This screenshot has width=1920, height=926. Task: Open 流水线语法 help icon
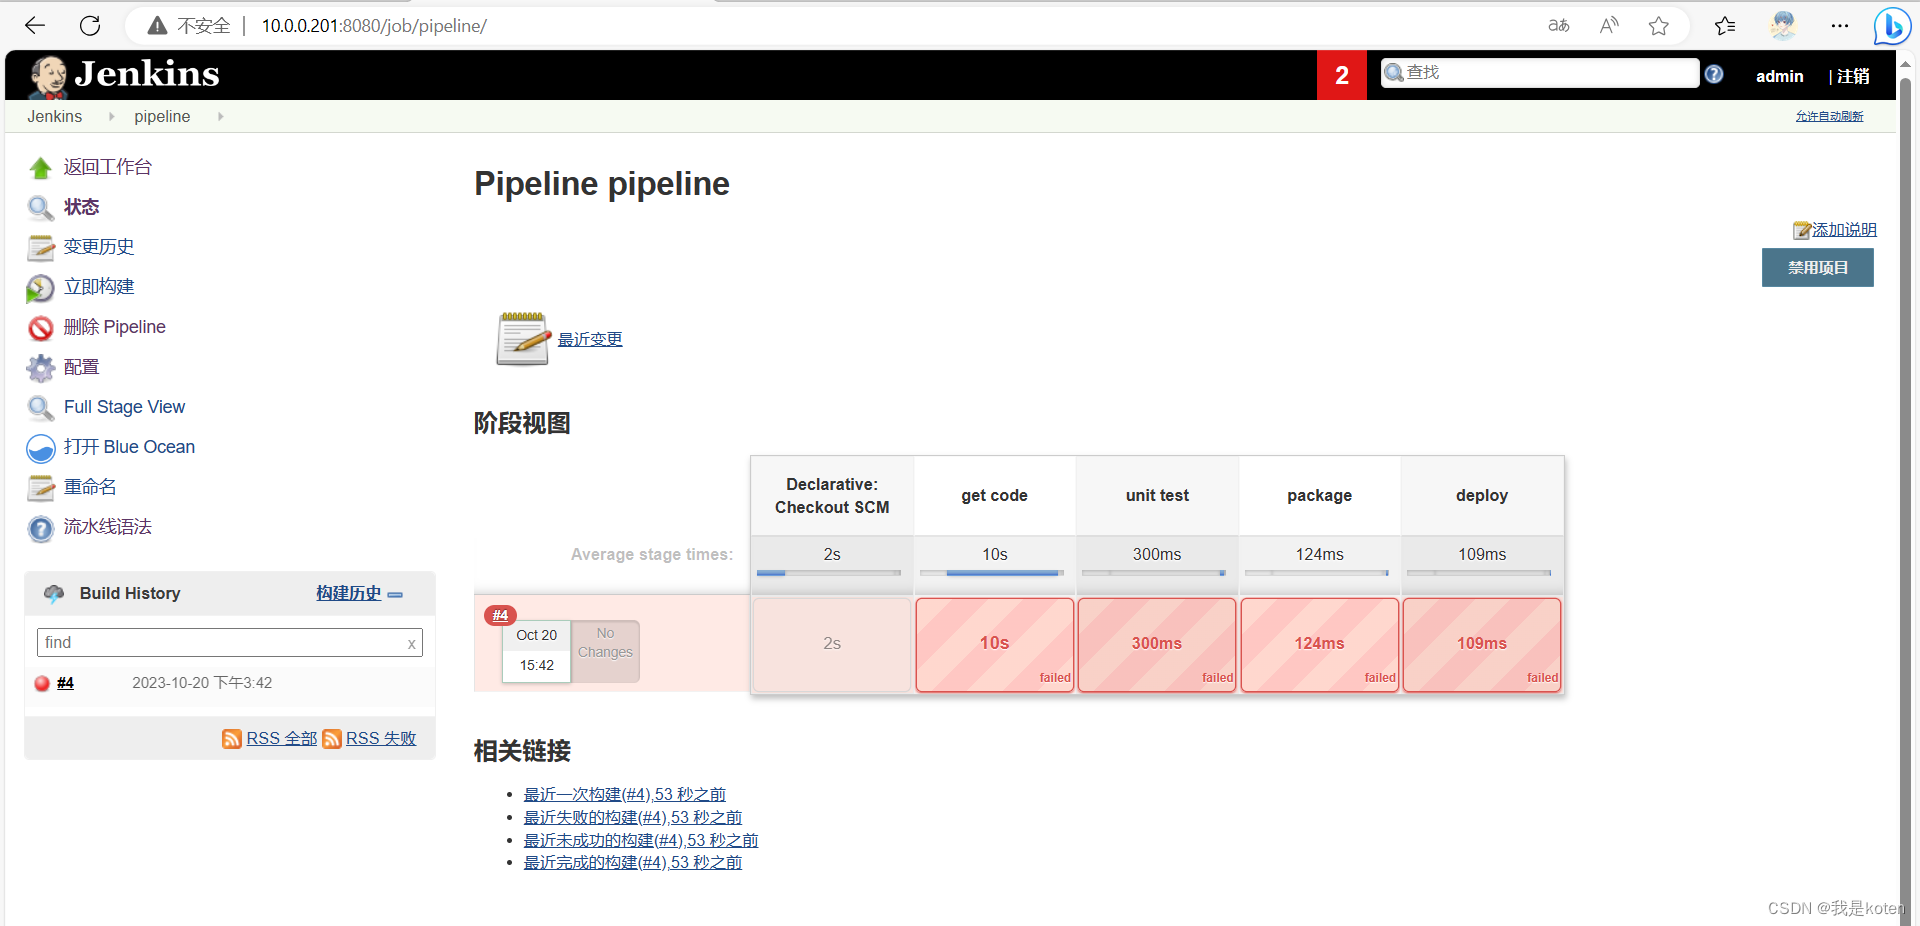pos(41,528)
